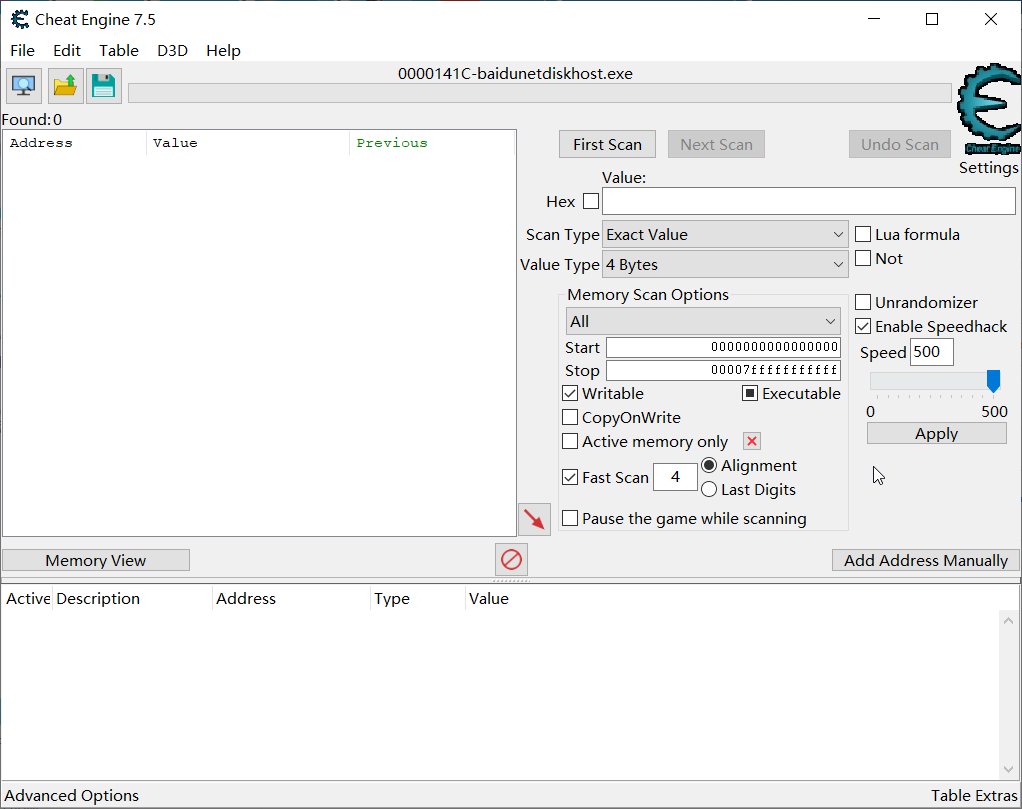Focus the scan Value input field
This screenshot has width=1022, height=809.
coord(809,201)
